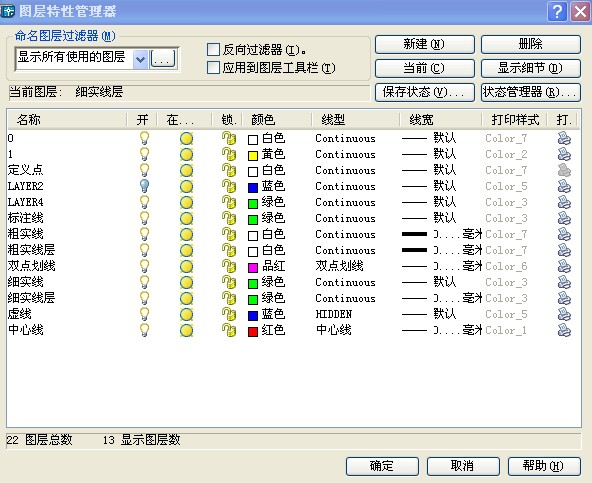The image size is (592, 483).
Task: Lock layer 0 with the padlock icon
Action: [229, 138]
